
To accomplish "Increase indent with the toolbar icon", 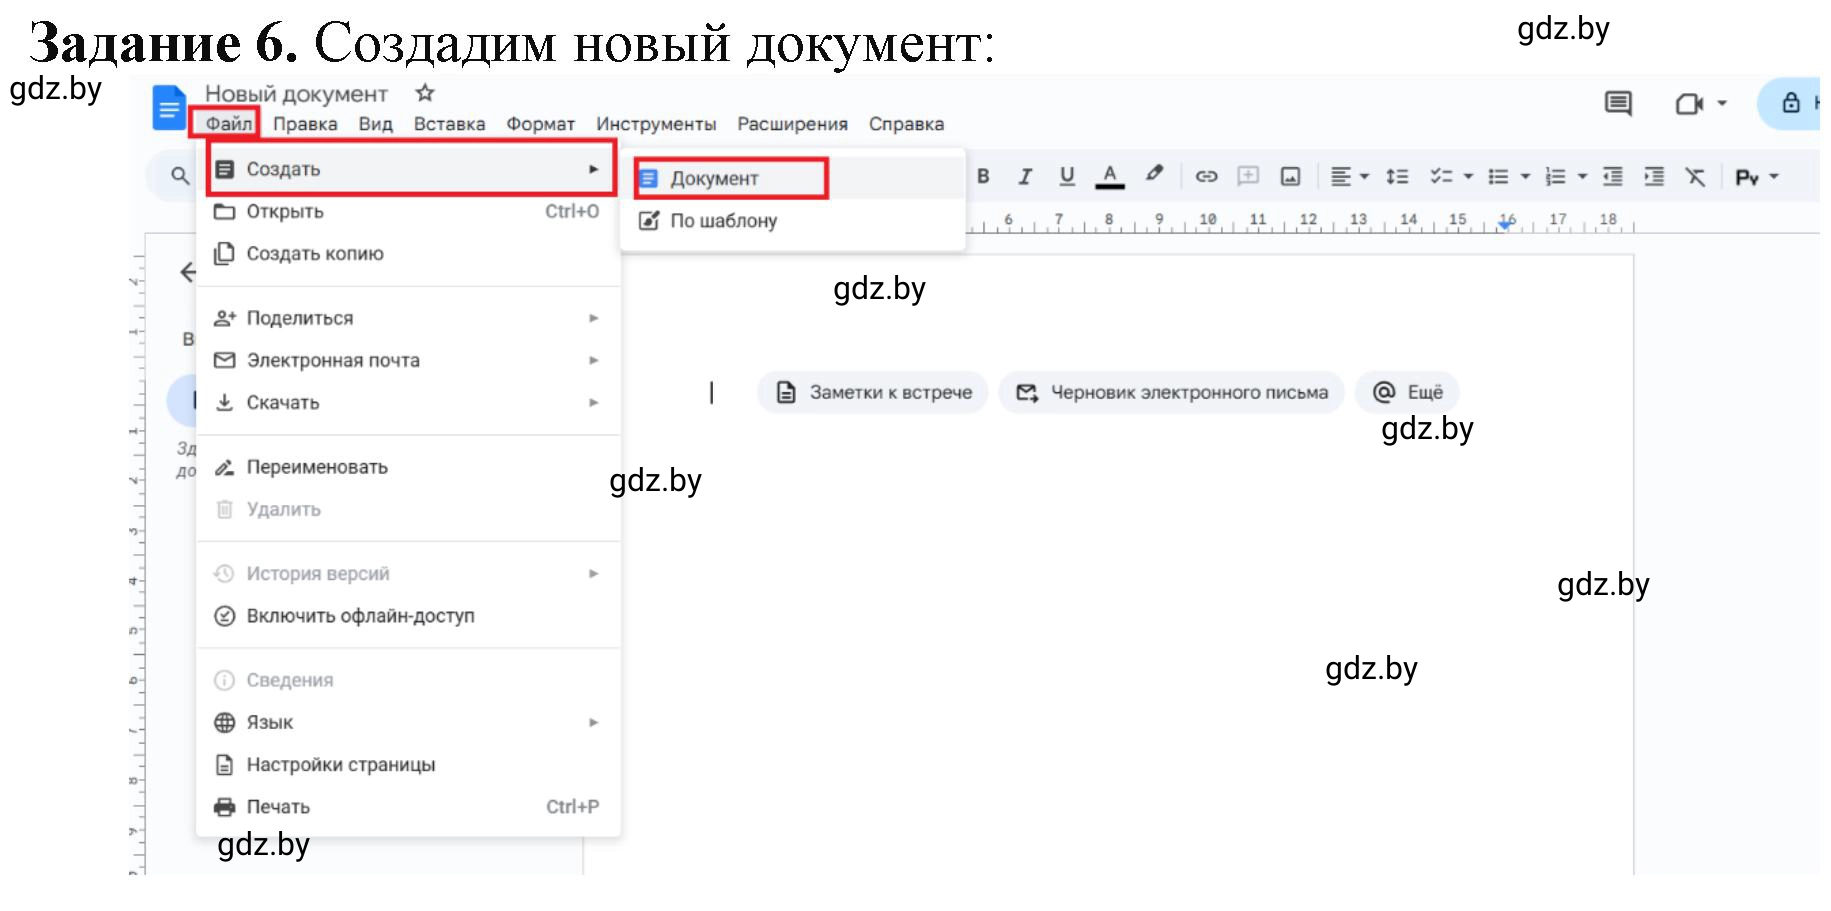I will pyautogui.click(x=1654, y=177).
